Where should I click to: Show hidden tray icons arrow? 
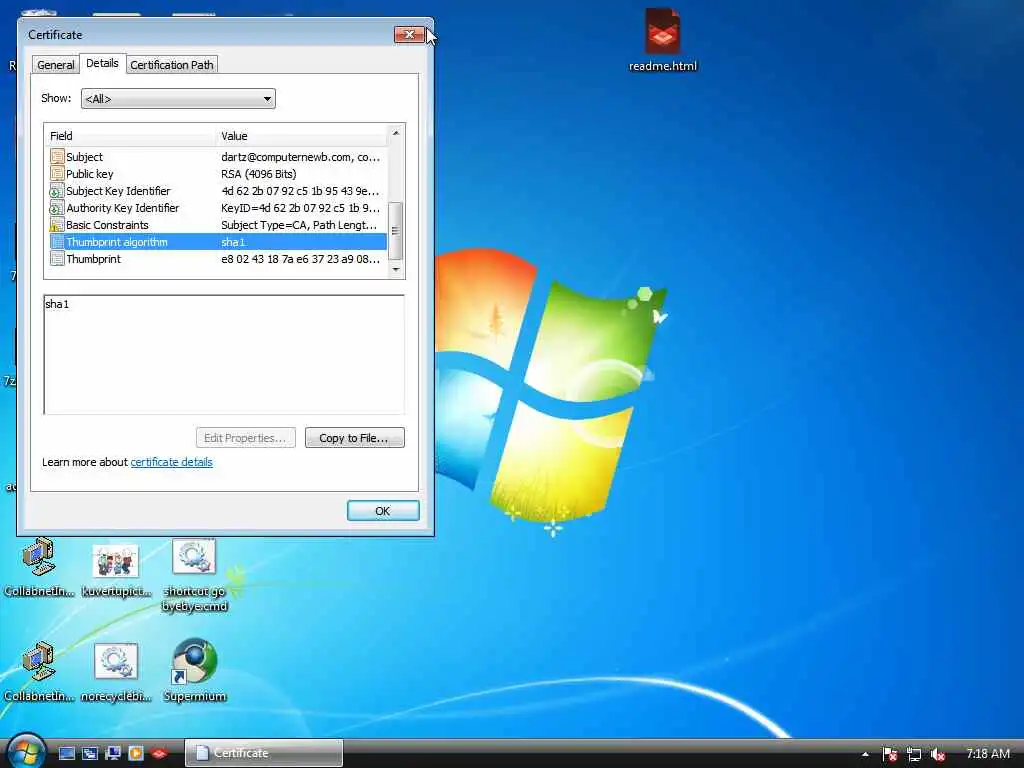point(865,754)
